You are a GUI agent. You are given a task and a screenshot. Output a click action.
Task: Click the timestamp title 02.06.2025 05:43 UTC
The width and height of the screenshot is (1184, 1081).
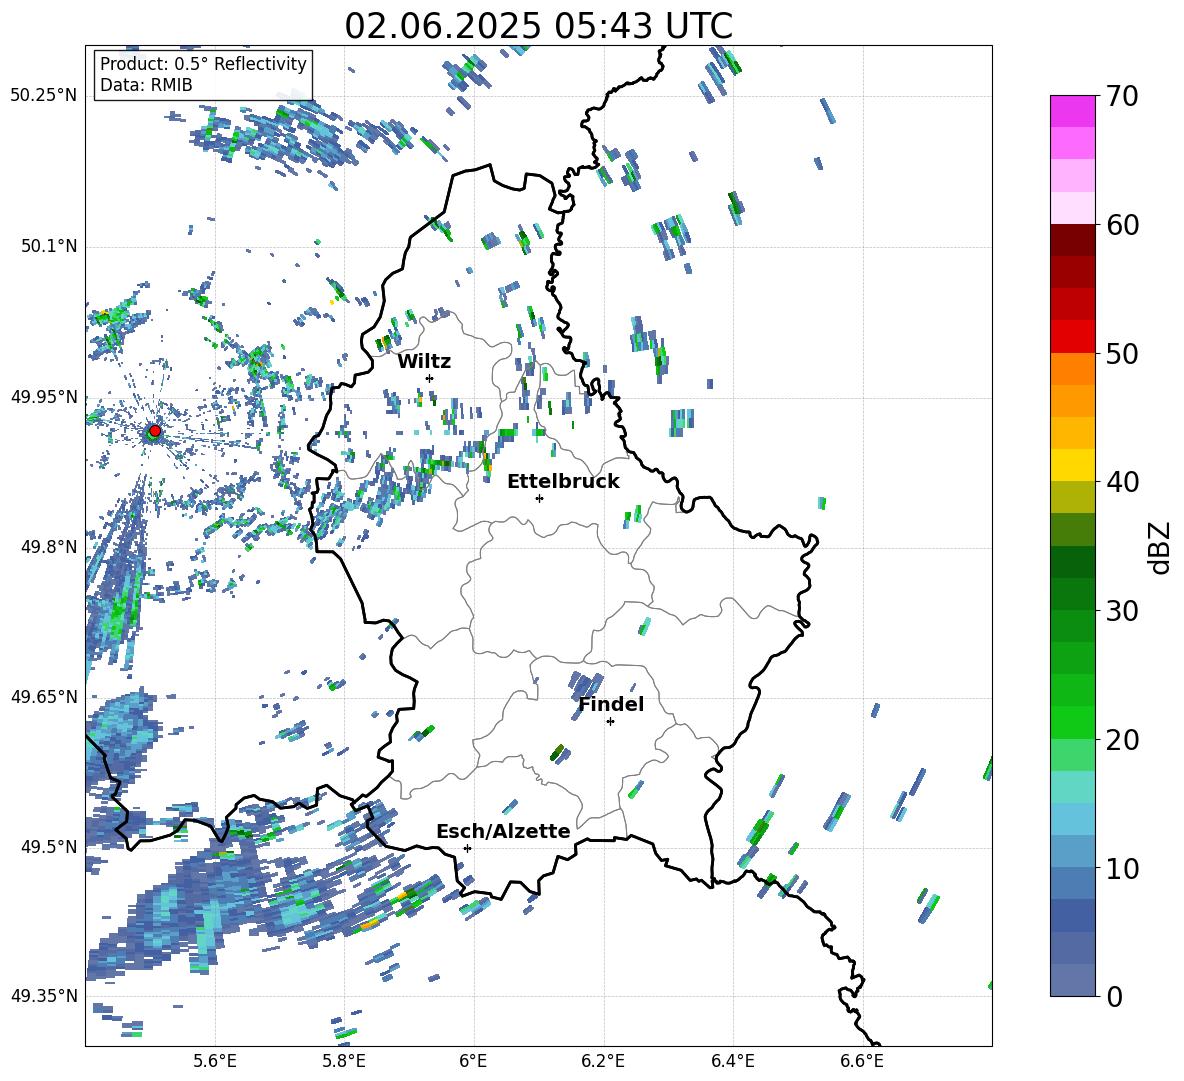pyautogui.click(x=538, y=26)
